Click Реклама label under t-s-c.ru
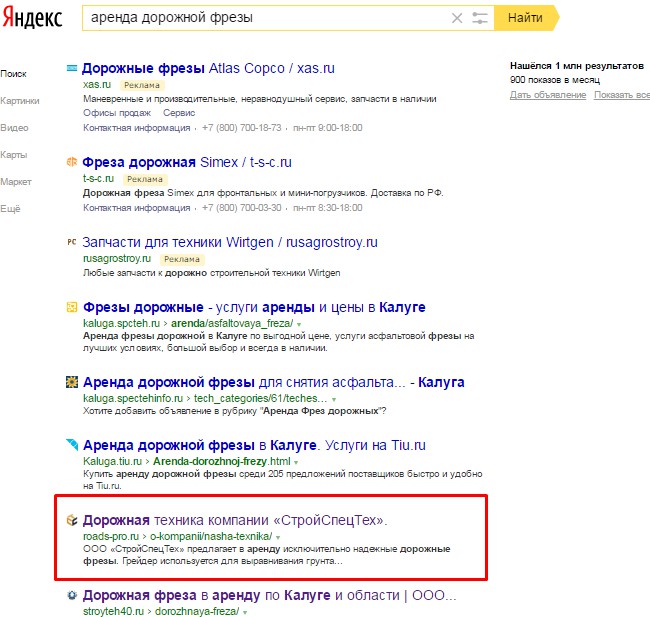The height and width of the screenshot is (617, 650). click(x=145, y=179)
